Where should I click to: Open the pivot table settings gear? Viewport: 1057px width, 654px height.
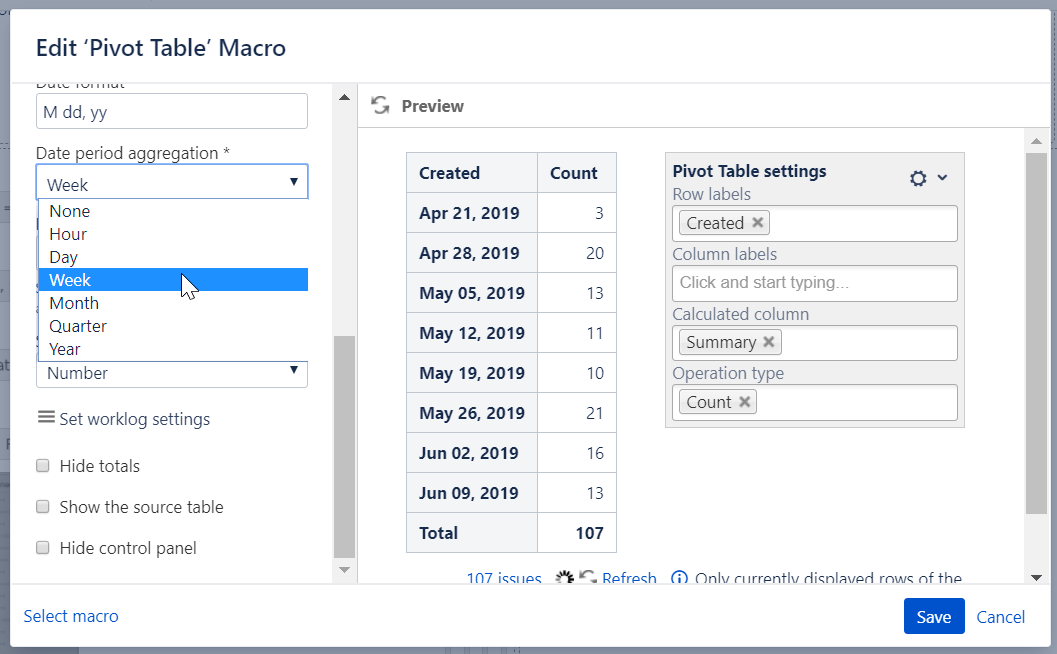pyautogui.click(x=918, y=178)
